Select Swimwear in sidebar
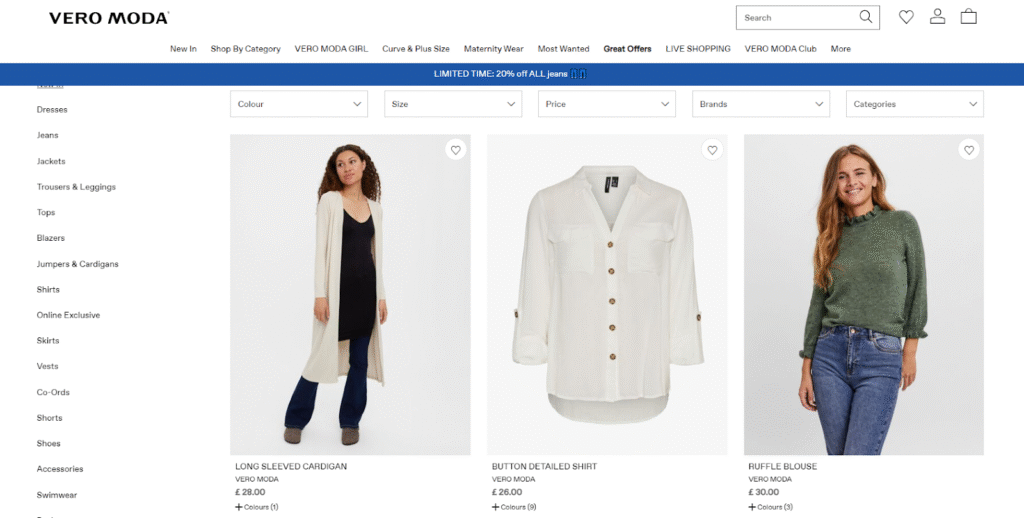The height and width of the screenshot is (518, 1024). (x=57, y=495)
